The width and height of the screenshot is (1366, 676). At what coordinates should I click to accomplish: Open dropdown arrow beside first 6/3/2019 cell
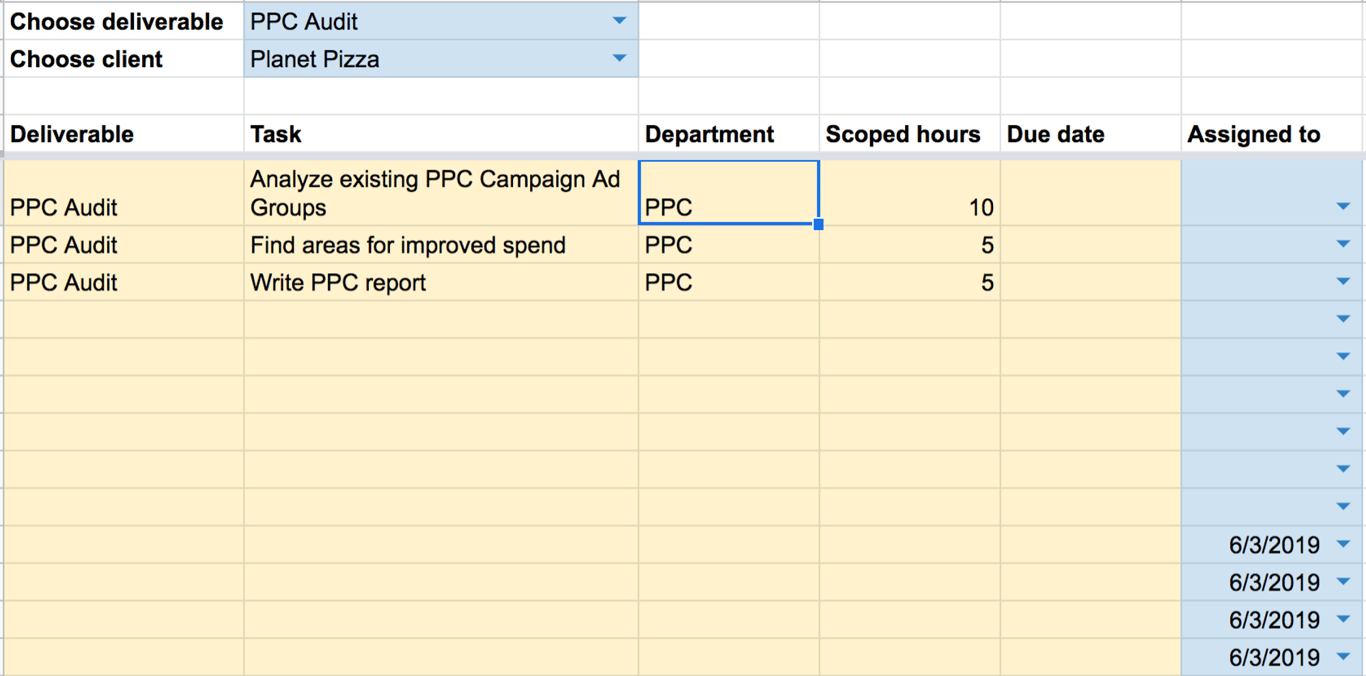1343,545
